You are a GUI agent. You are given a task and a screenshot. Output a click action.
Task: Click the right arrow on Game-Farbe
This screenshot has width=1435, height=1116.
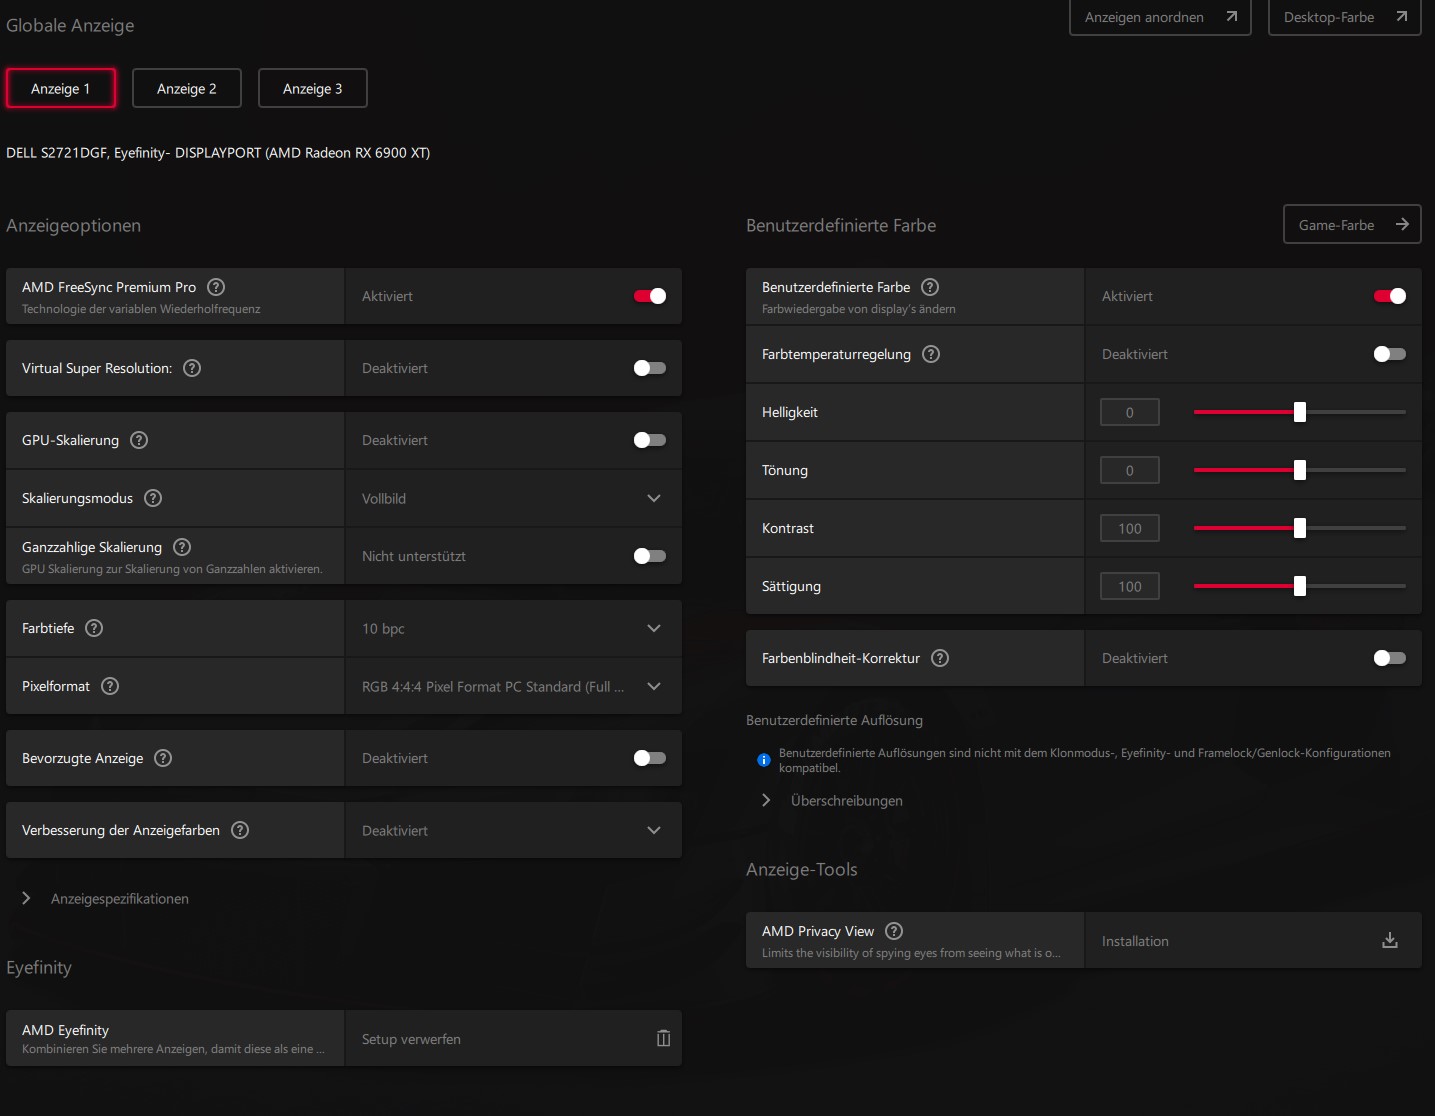[x=1402, y=224]
